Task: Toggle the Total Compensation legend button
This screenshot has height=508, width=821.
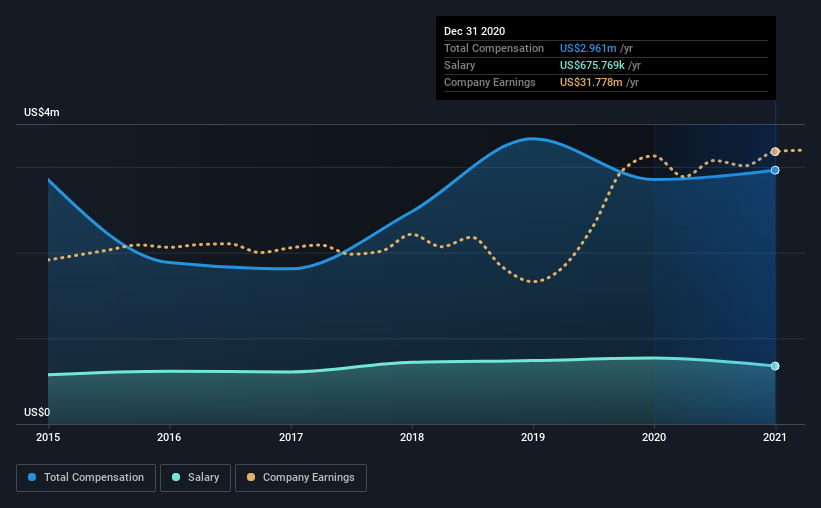Action: click(86, 478)
